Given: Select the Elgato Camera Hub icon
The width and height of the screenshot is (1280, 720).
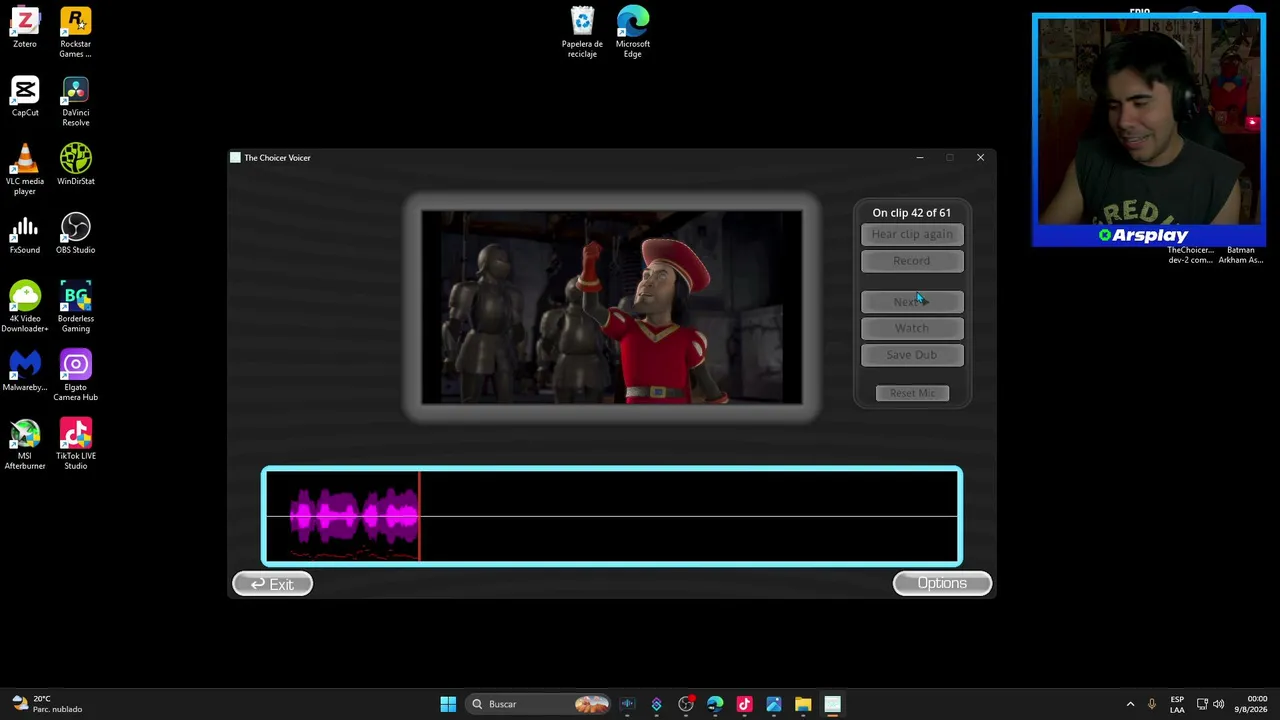Looking at the screenshot, I should [75, 376].
